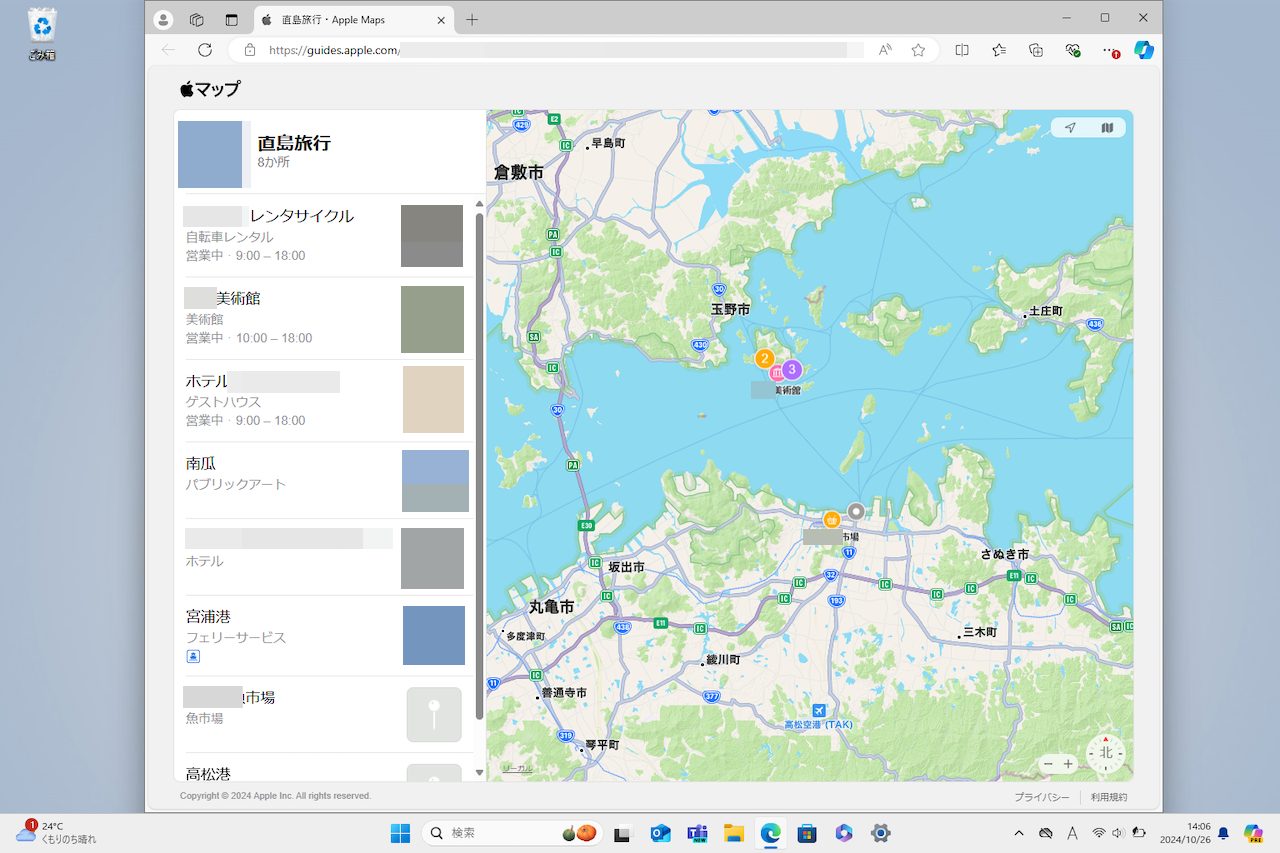The image size is (1280, 853).
Task: Toggle Edge split screen view
Action: [962, 50]
